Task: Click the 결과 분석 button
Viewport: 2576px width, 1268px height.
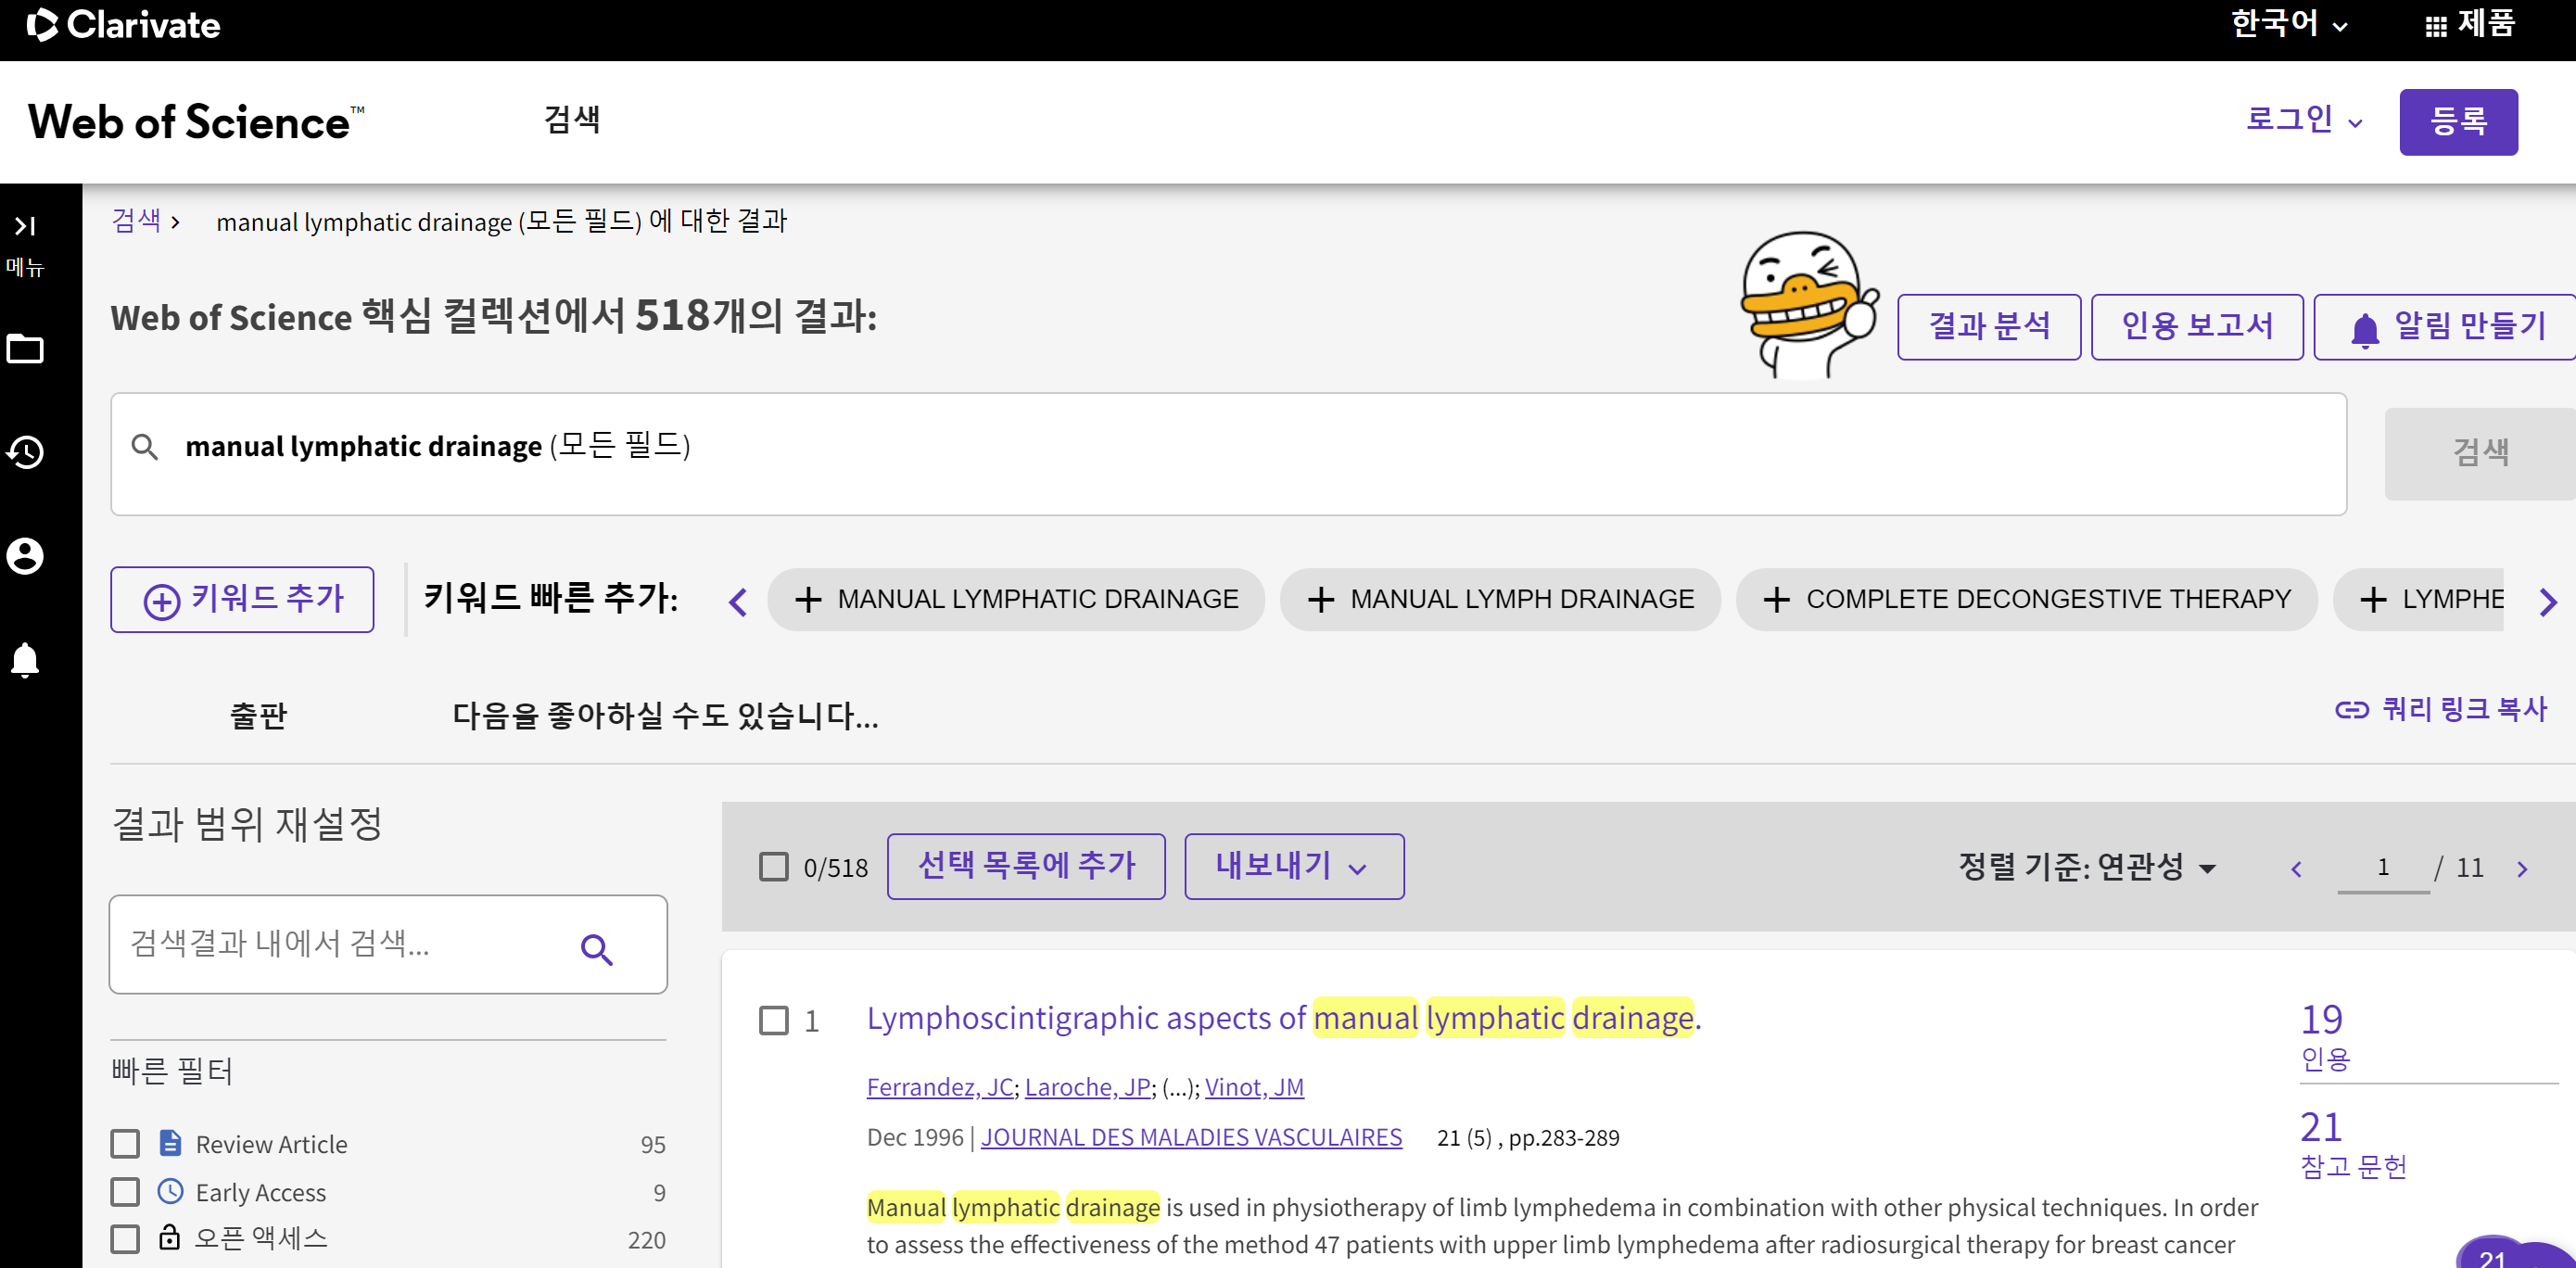Action: click(1988, 326)
